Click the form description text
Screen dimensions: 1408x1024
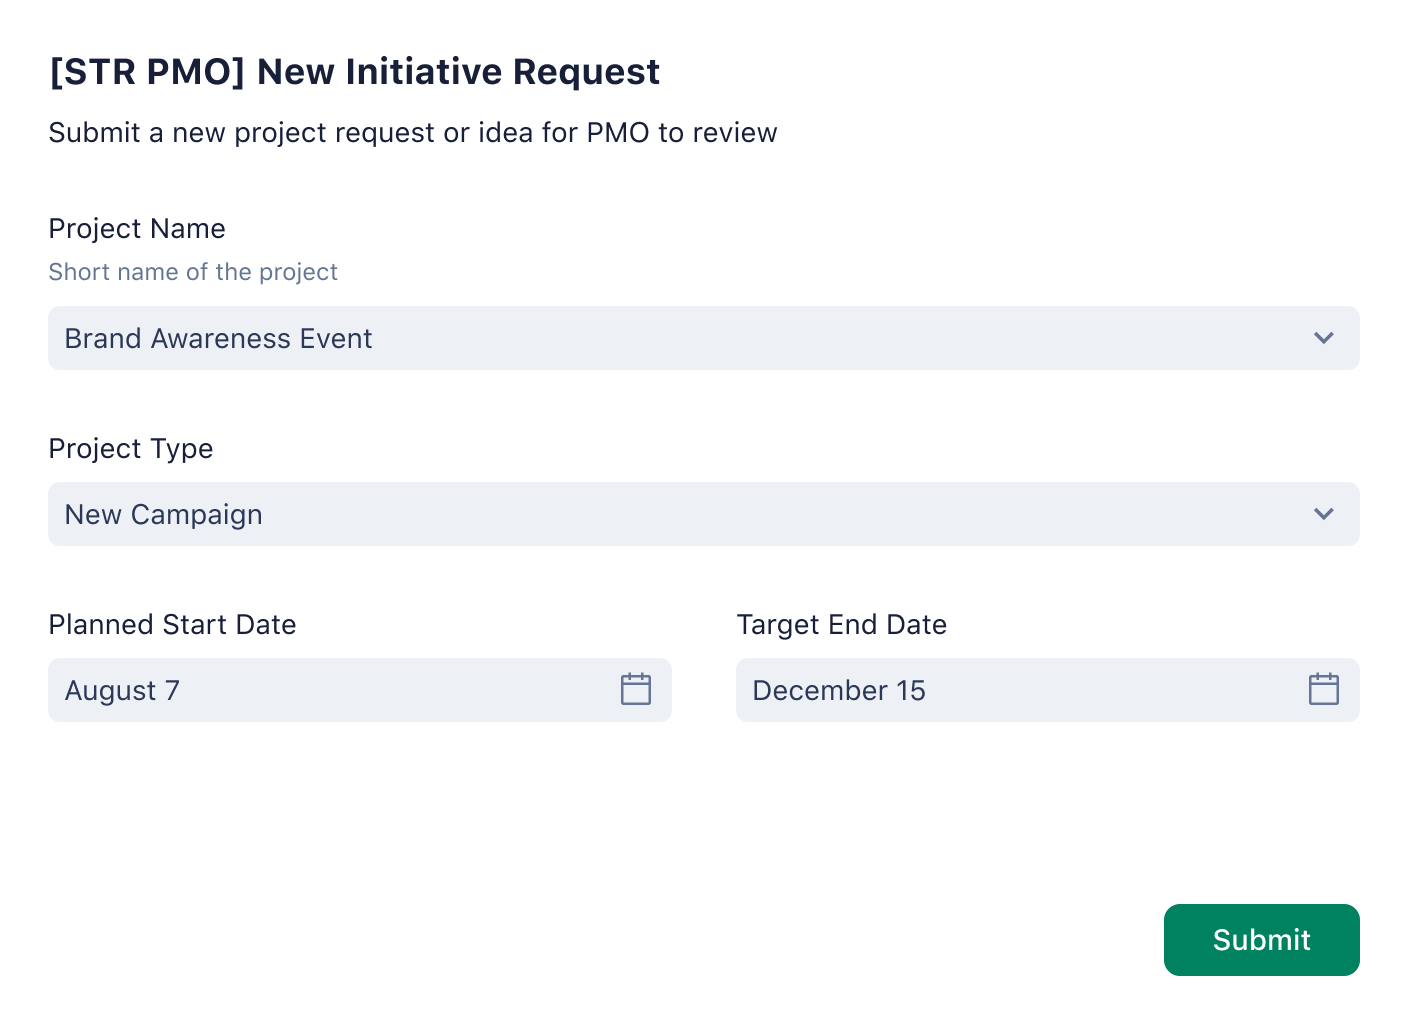click(x=412, y=132)
